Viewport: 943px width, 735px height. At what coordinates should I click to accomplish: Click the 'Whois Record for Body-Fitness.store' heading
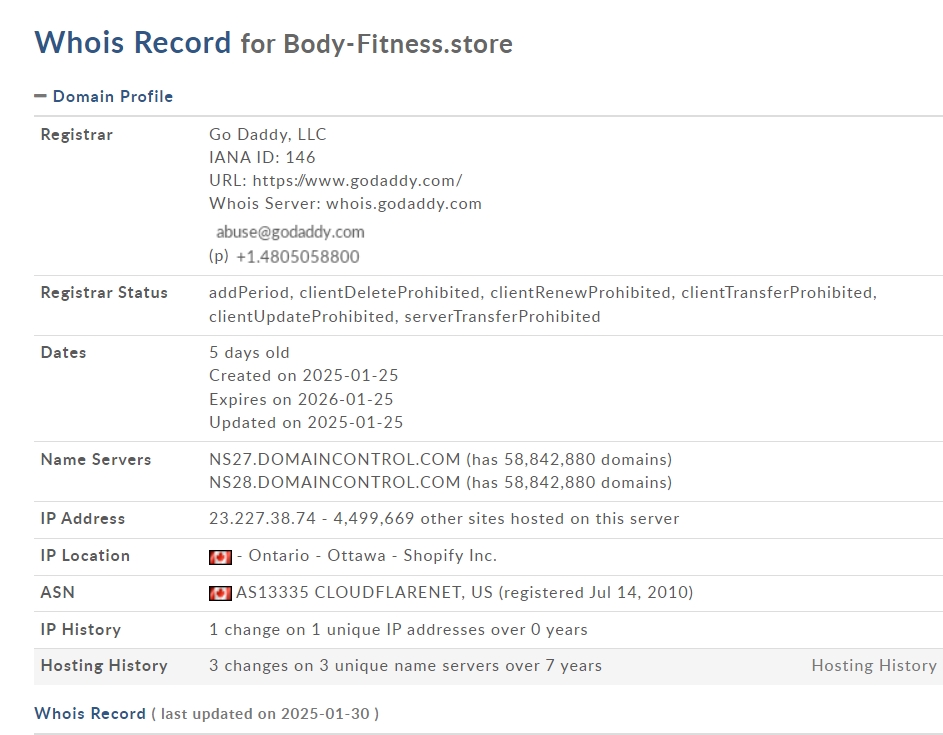[x=274, y=43]
